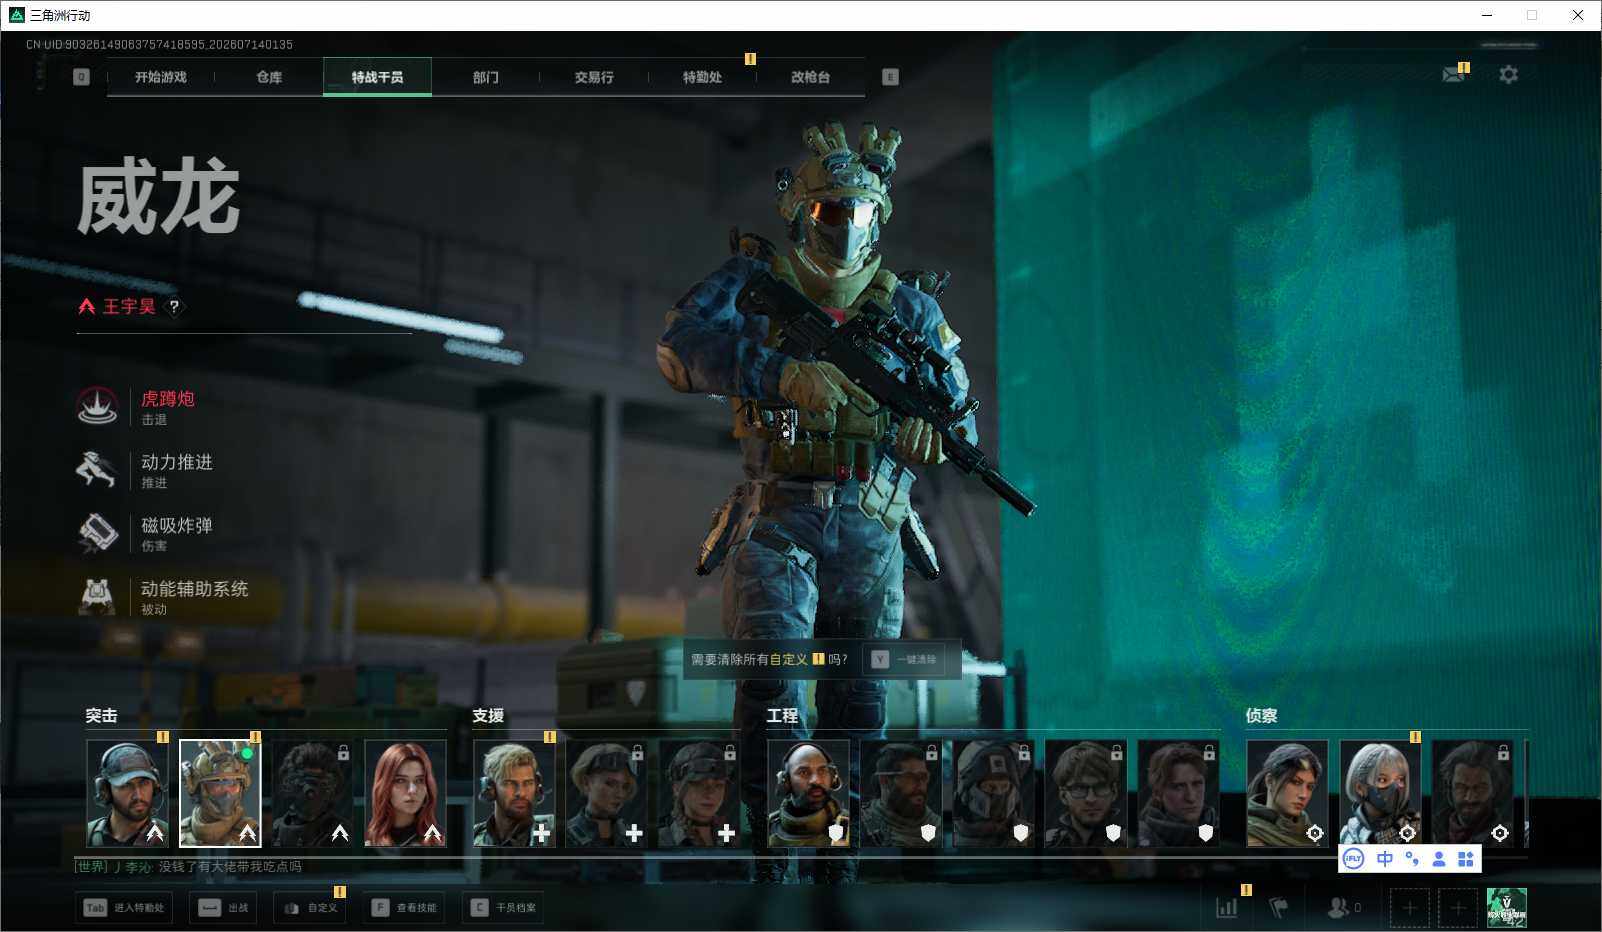Click the world chat message line
1602x932 pixels.
point(188,867)
